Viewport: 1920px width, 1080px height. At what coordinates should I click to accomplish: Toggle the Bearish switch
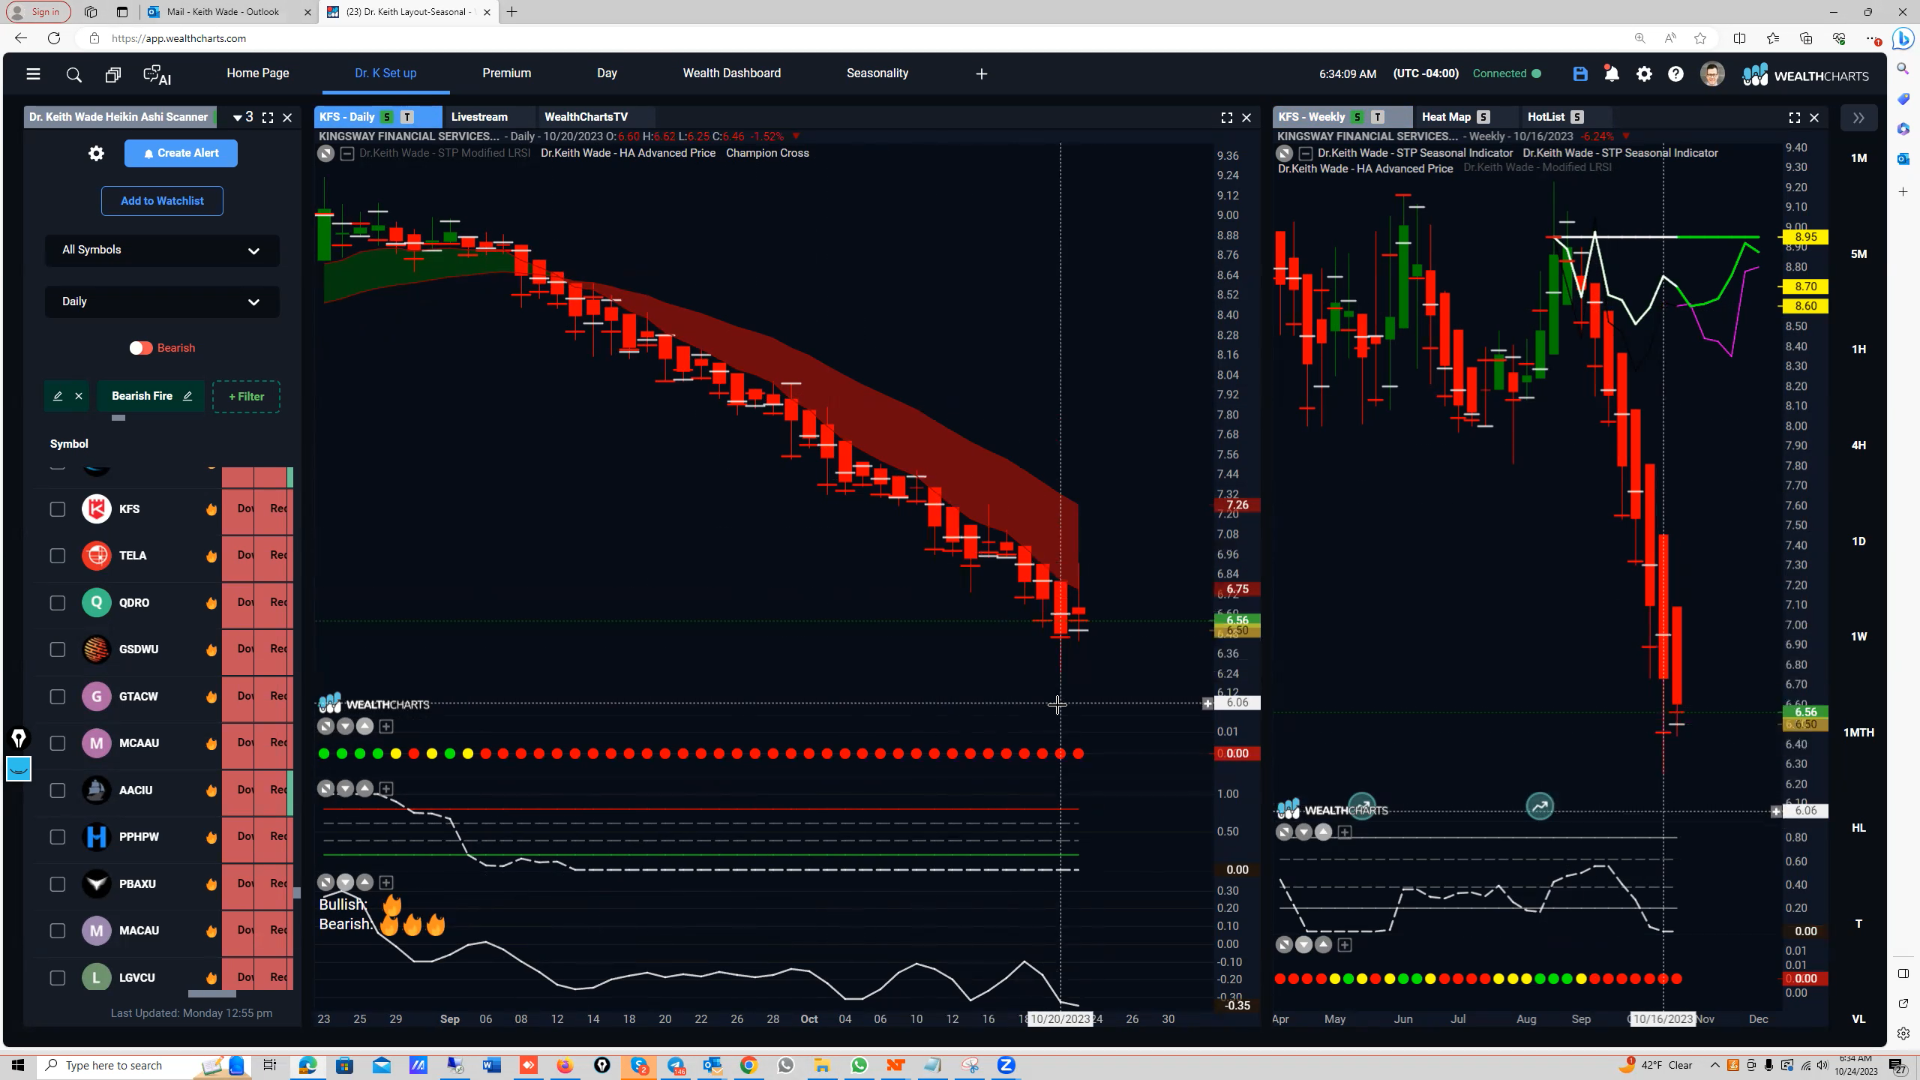(x=140, y=348)
